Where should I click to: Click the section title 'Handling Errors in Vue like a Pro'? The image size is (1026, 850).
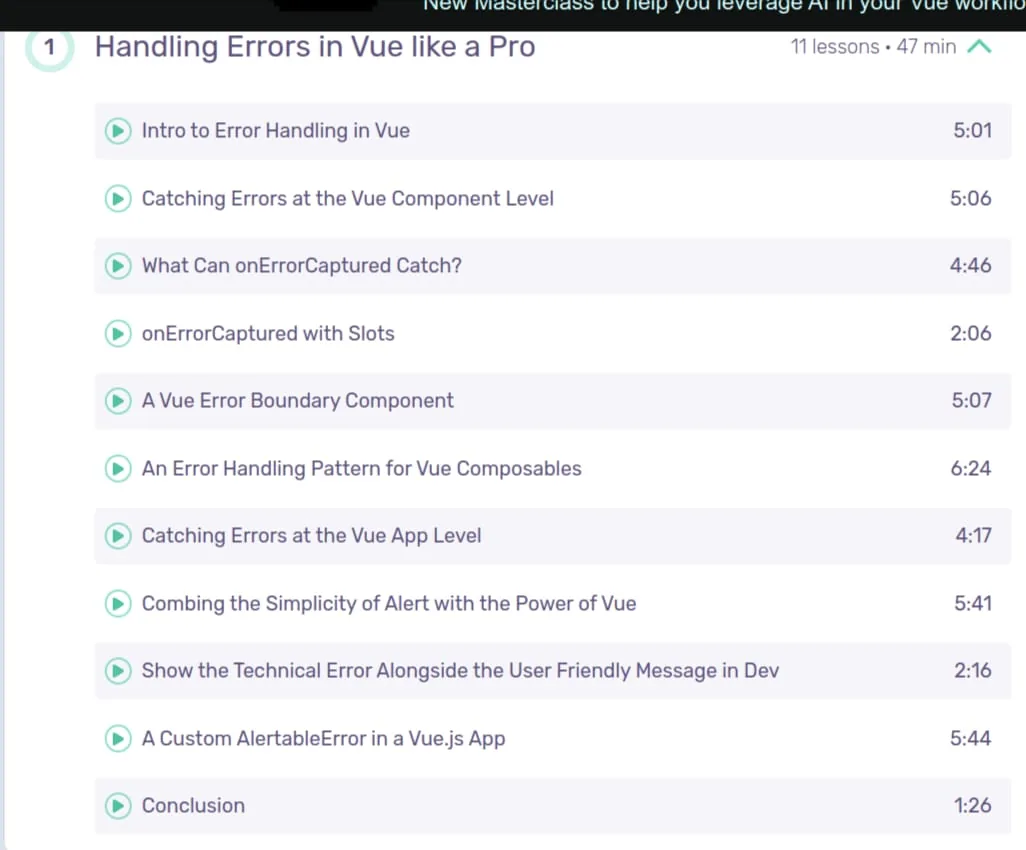pos(315,47)
